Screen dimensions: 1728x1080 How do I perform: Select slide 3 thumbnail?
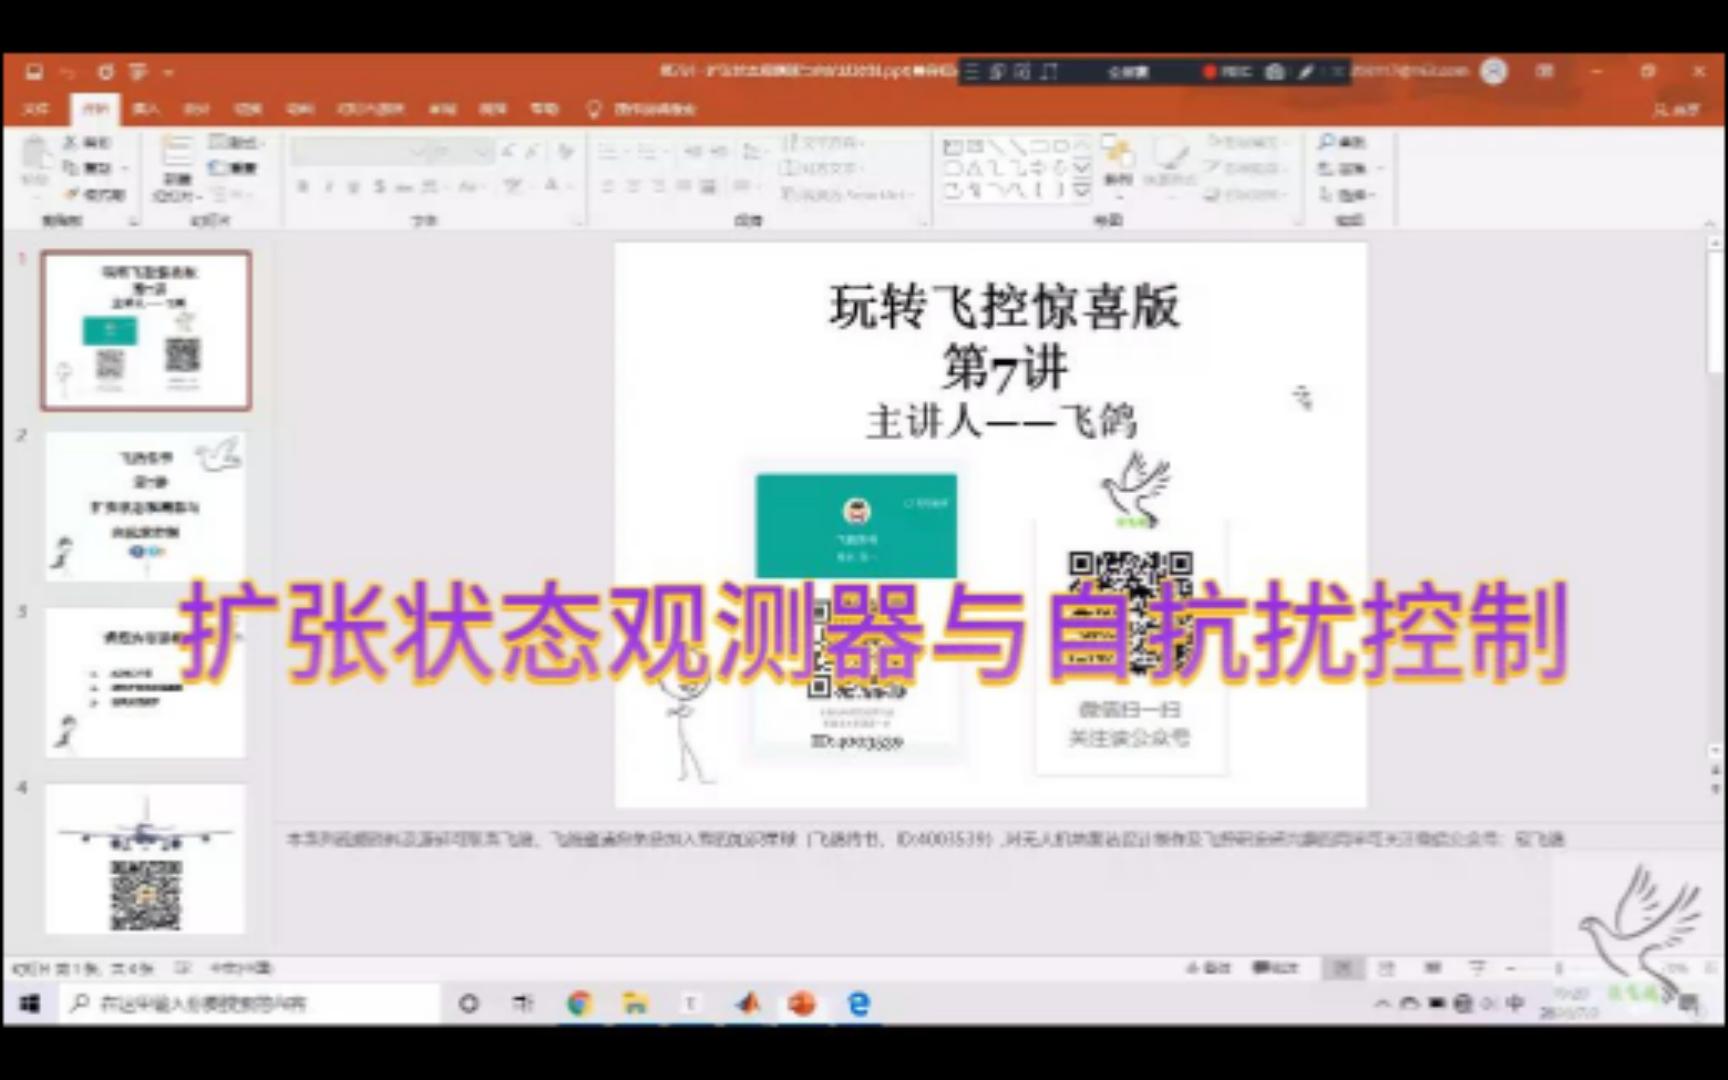pyautogui.click(x=146, y=682)
